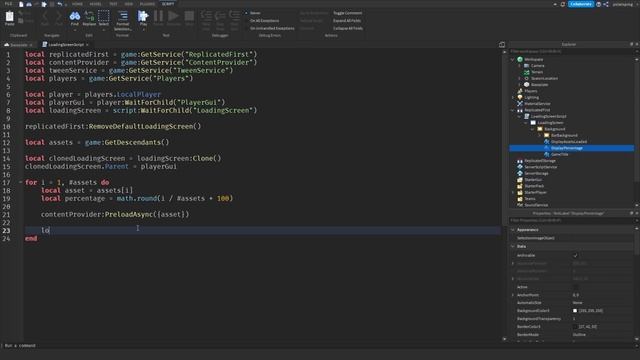This screenshot has height=360, width=640.
Task: Select Lighting in the Explorer
Action: pos(531,97)
